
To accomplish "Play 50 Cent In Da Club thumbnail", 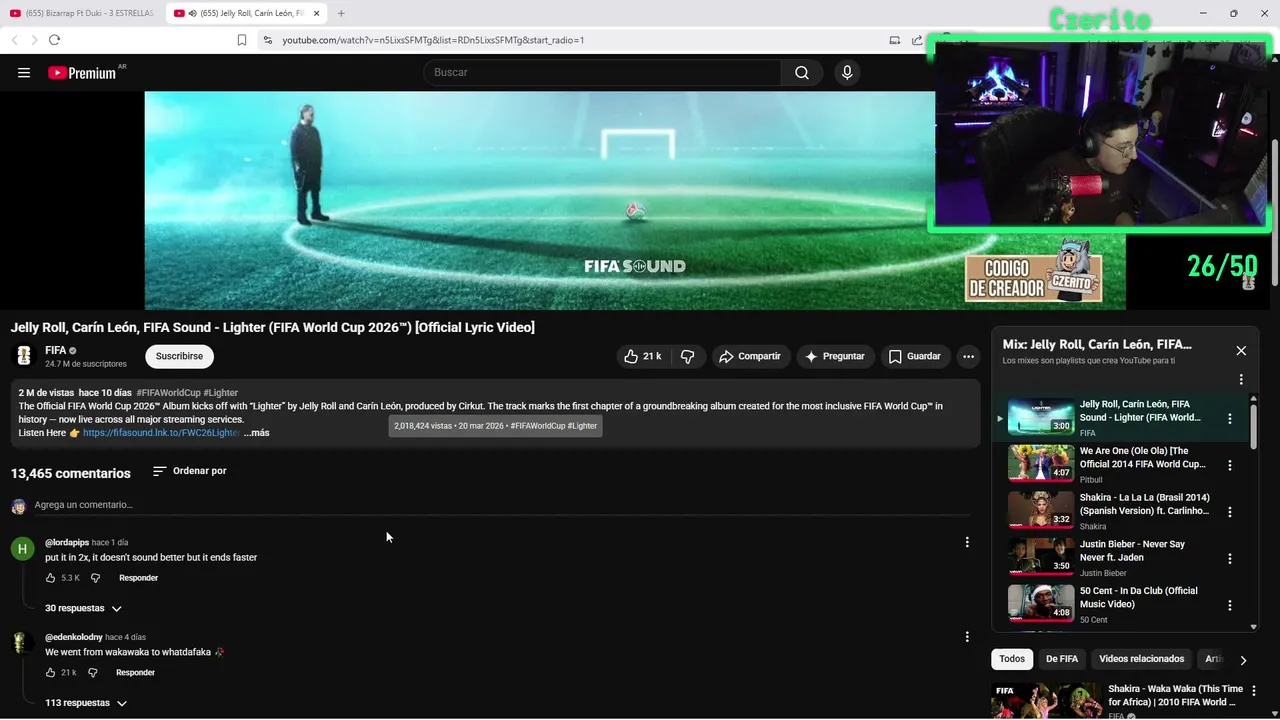I will [1041, 603].
